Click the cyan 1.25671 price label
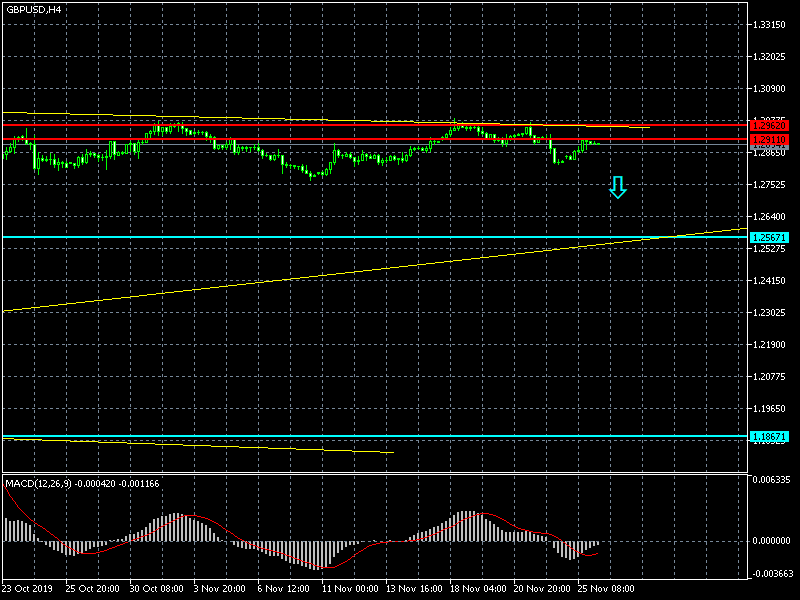This screenshot has width=800, height=600. [x=770, y=238]
